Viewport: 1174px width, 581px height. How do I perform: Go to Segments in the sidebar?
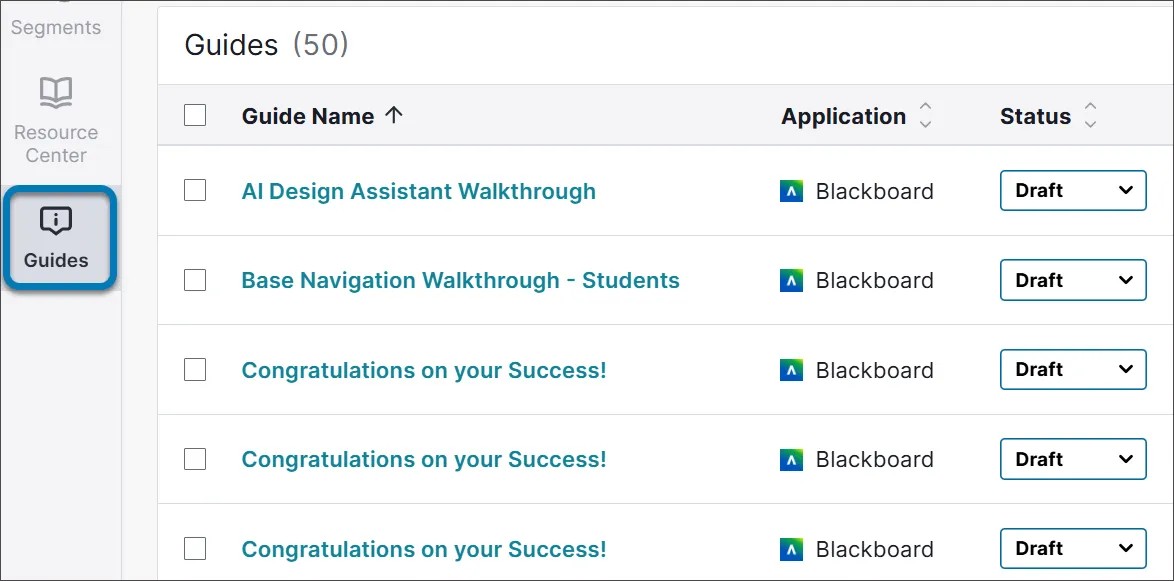tap(56, 27)
